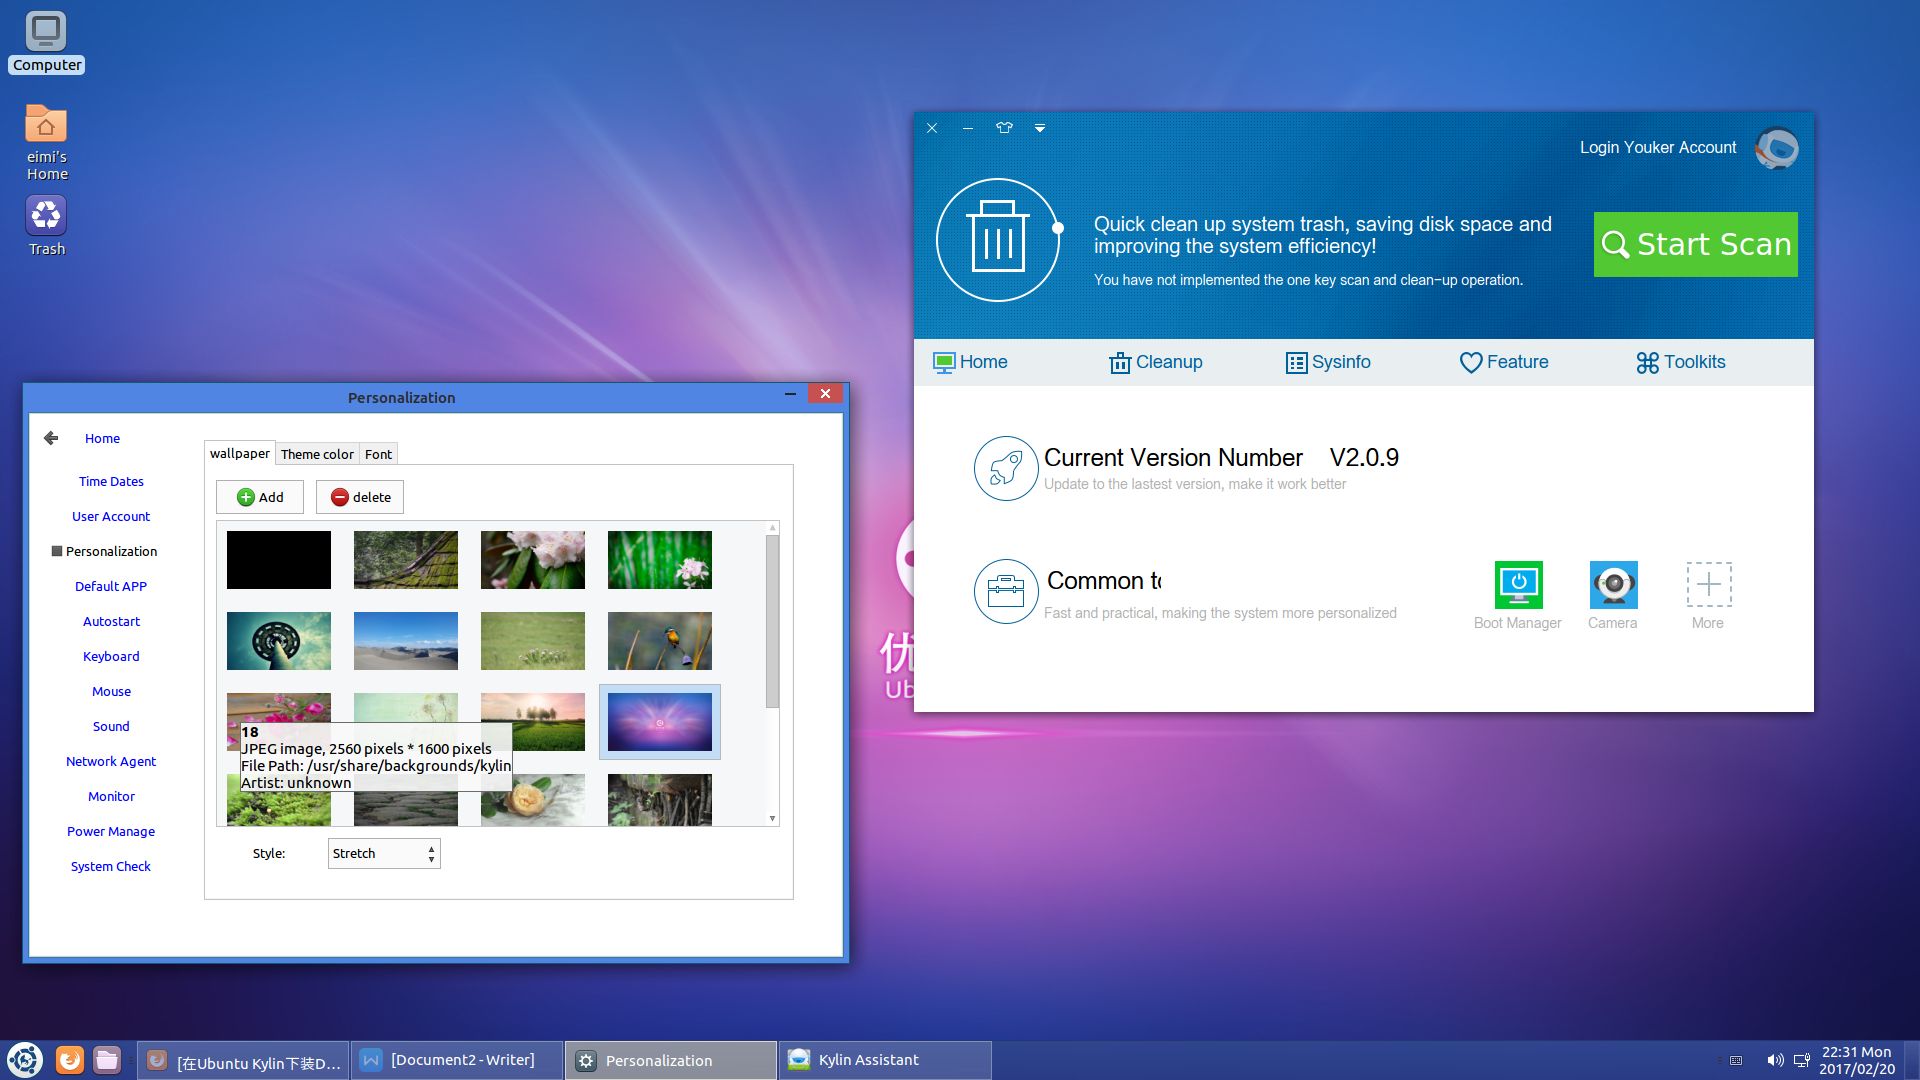
Task: Click the More tools plus icon
Action: [x=1708, y=585]
